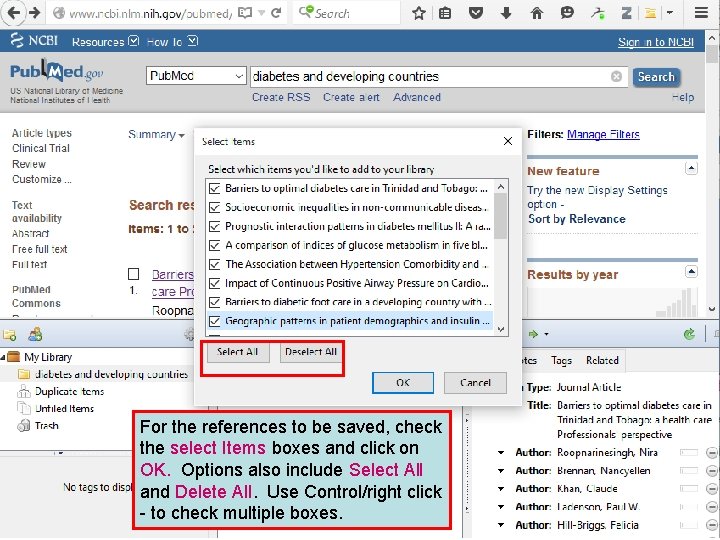Uncheck 'Geographic patterns in patient demographics' item

tap(214, 321)
